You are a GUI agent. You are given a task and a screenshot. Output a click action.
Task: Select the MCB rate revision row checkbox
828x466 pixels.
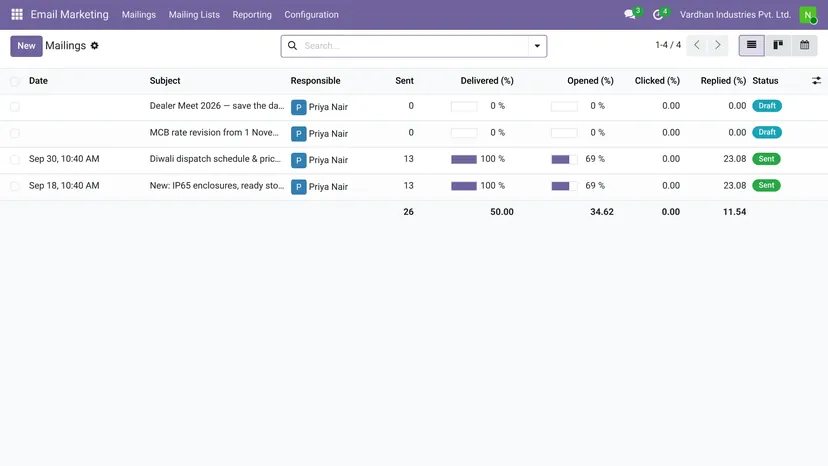tap(15, 133)
